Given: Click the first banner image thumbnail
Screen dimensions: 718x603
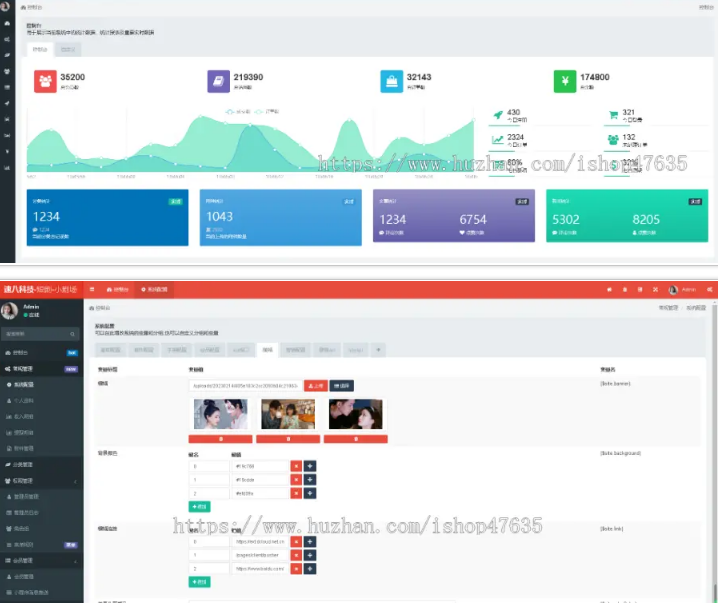Looking at the screenshot, I should click(218, 414).
